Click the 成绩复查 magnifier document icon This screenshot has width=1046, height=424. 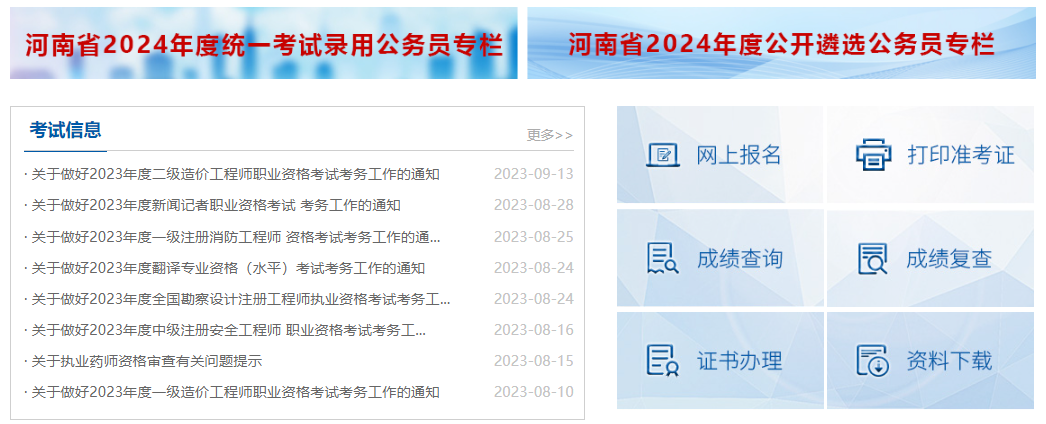click(x=872, y=259)
